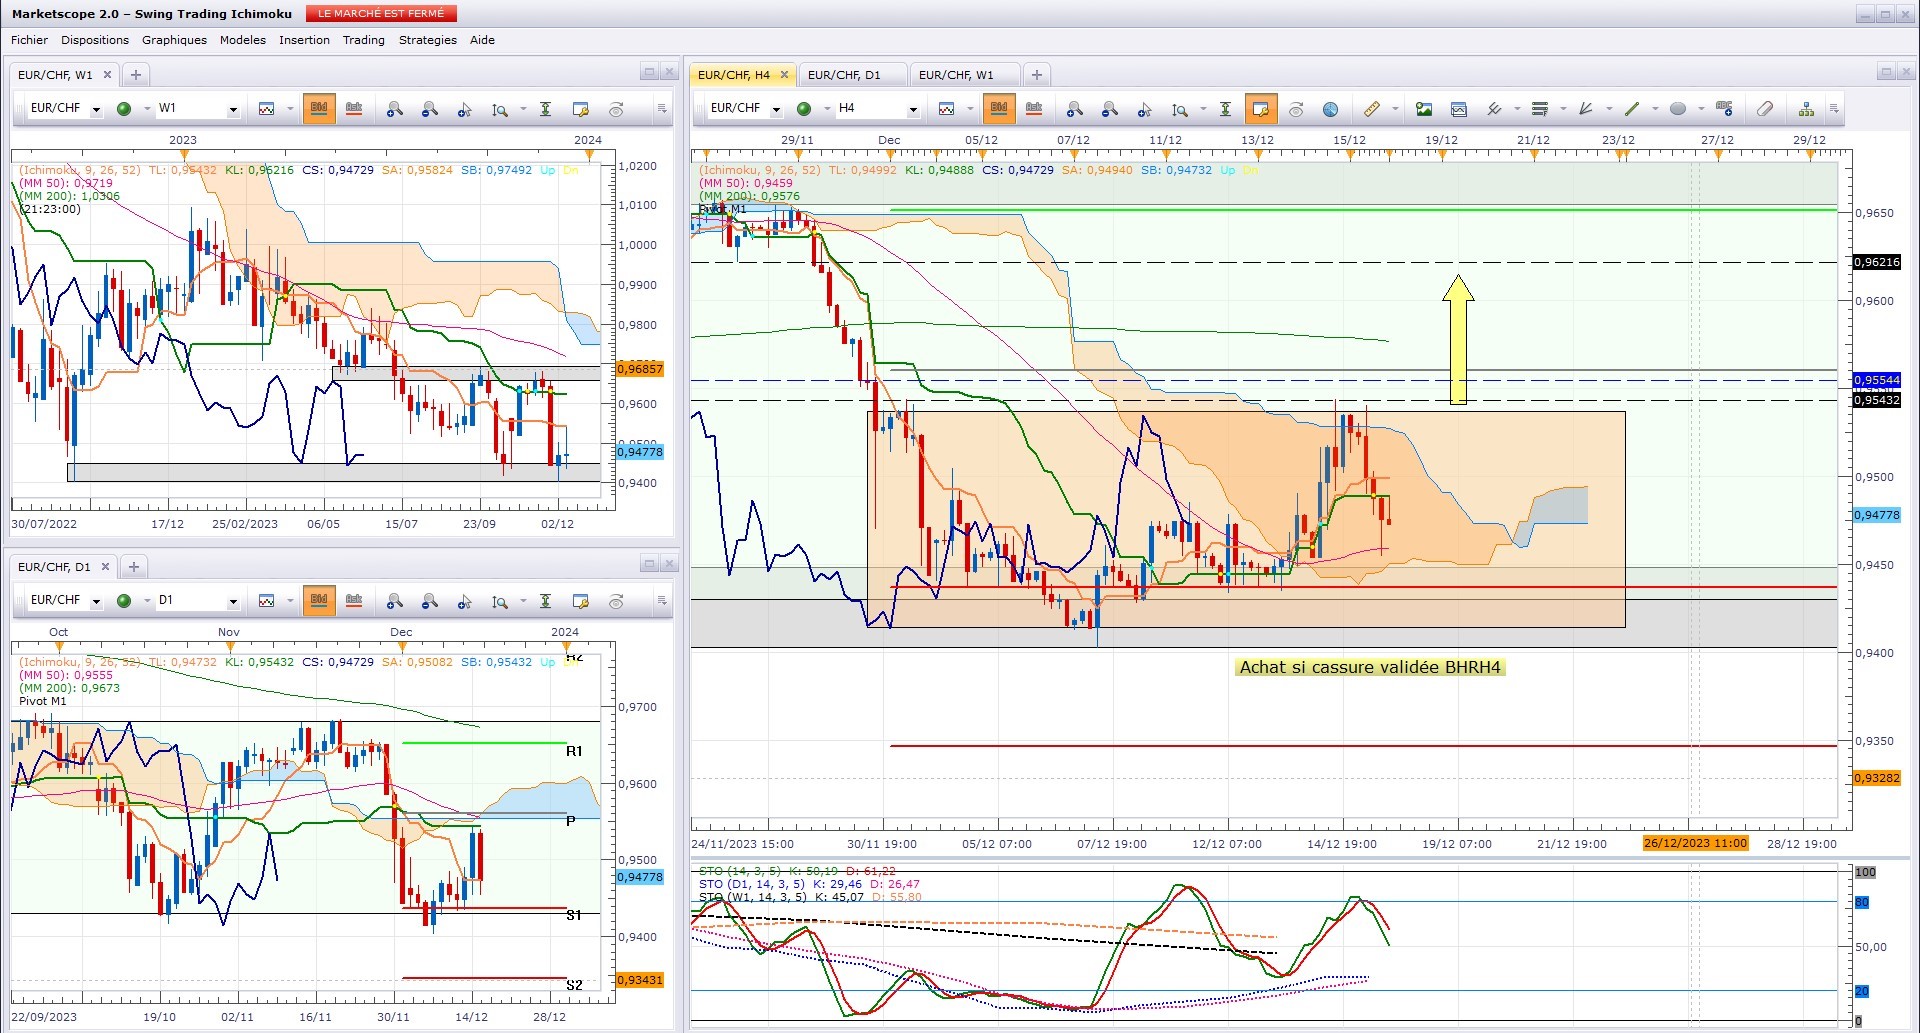Toggle Ask price display on D1 chart
Screen dimensions: 1920x1033
(x=354, y=600)
